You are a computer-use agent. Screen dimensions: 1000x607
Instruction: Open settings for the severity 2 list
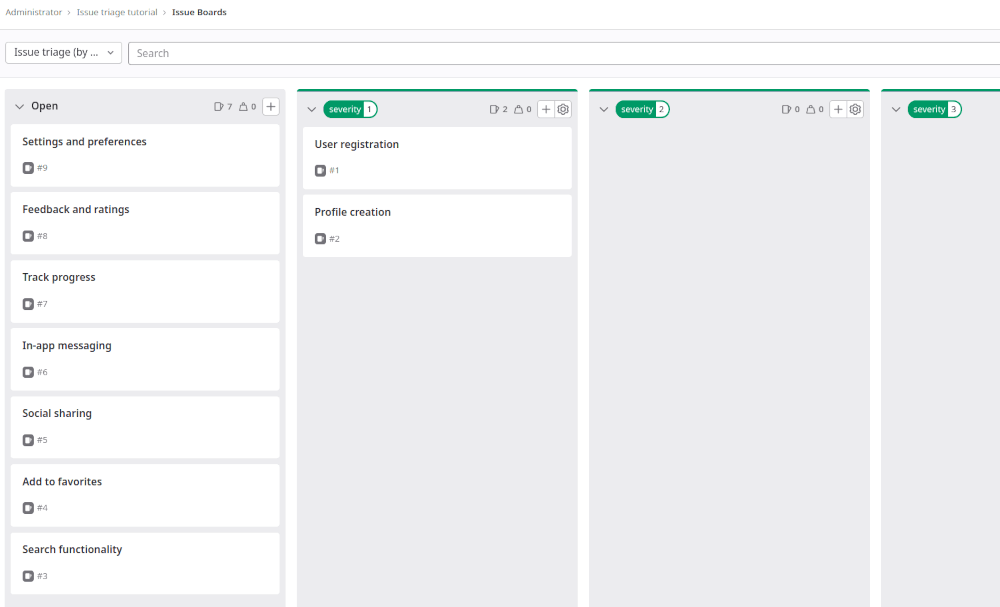point(855,109)
